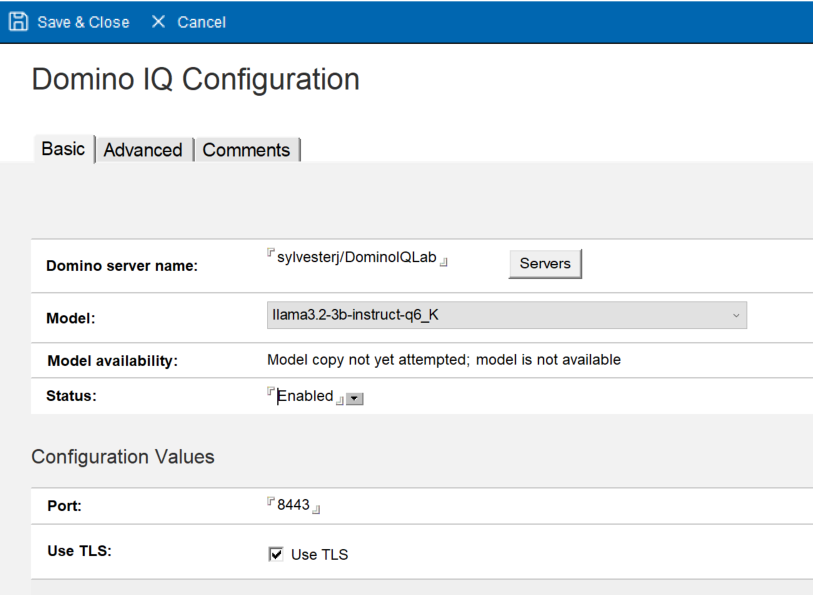The width and height of the screenshot is (813, 595).
Task: Open the Advanced tab
Action: pyautogui.click(x=143, y=150)
